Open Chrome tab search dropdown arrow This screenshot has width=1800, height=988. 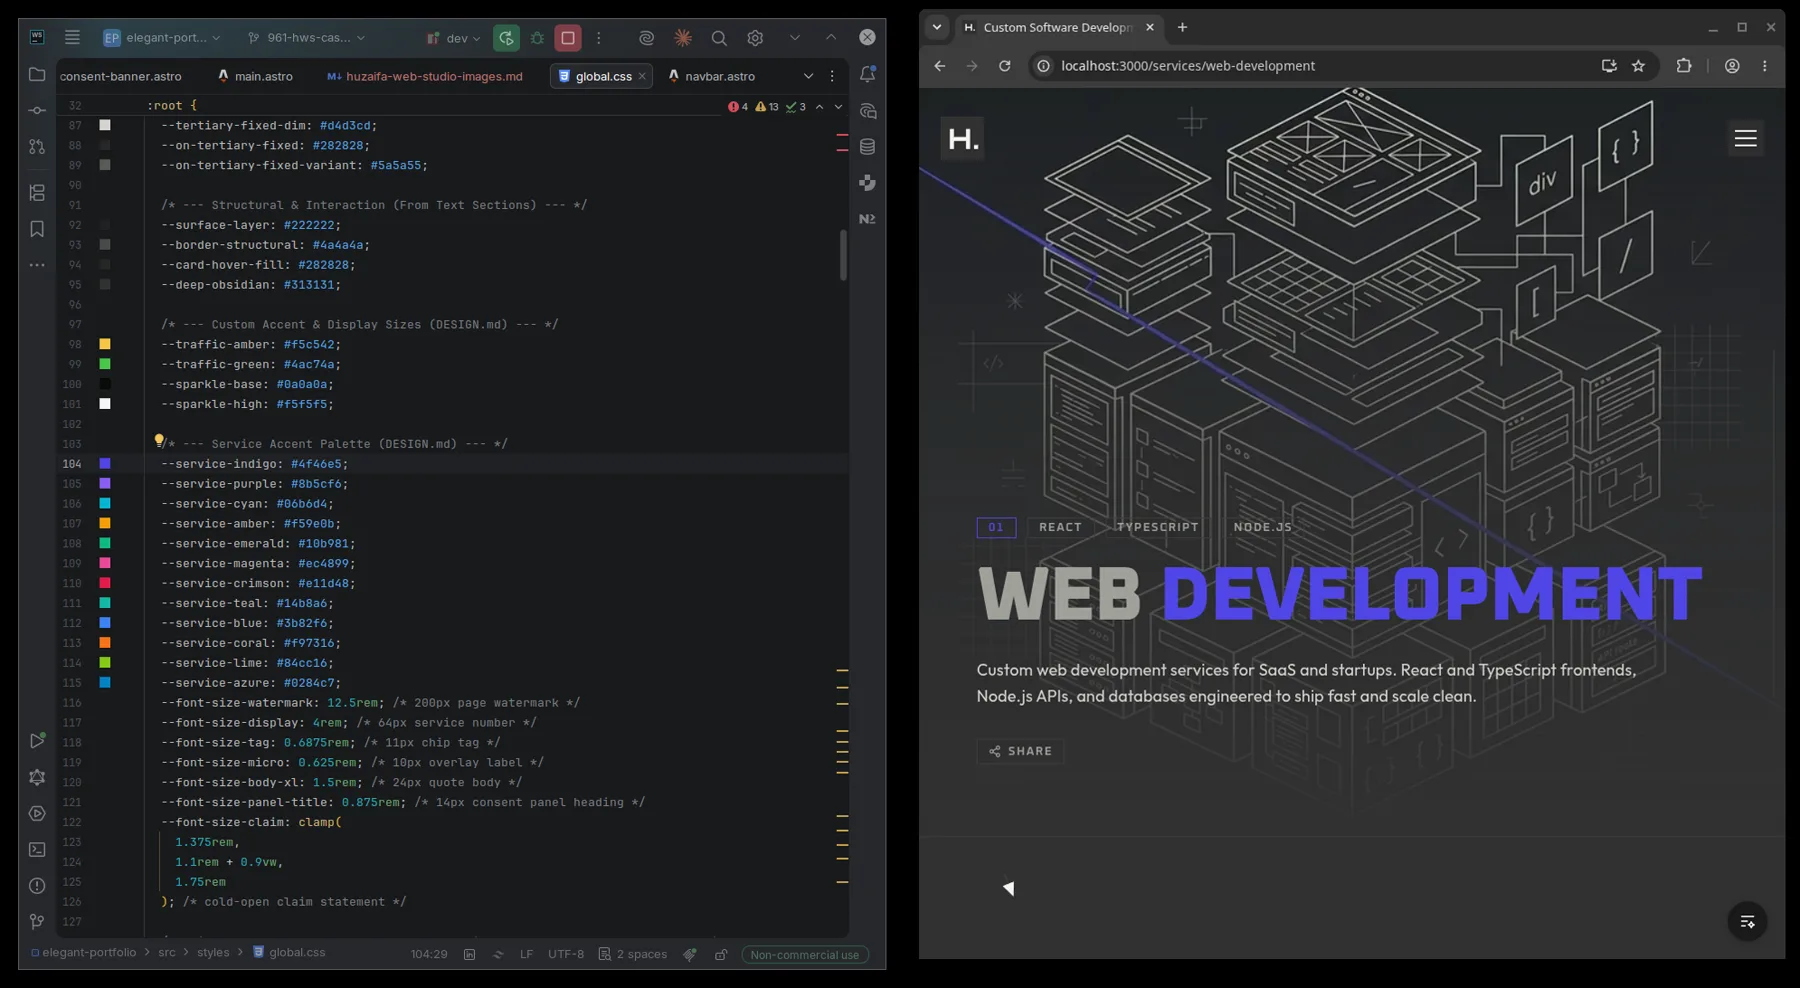pyautogui.click(x=937, y=27)
